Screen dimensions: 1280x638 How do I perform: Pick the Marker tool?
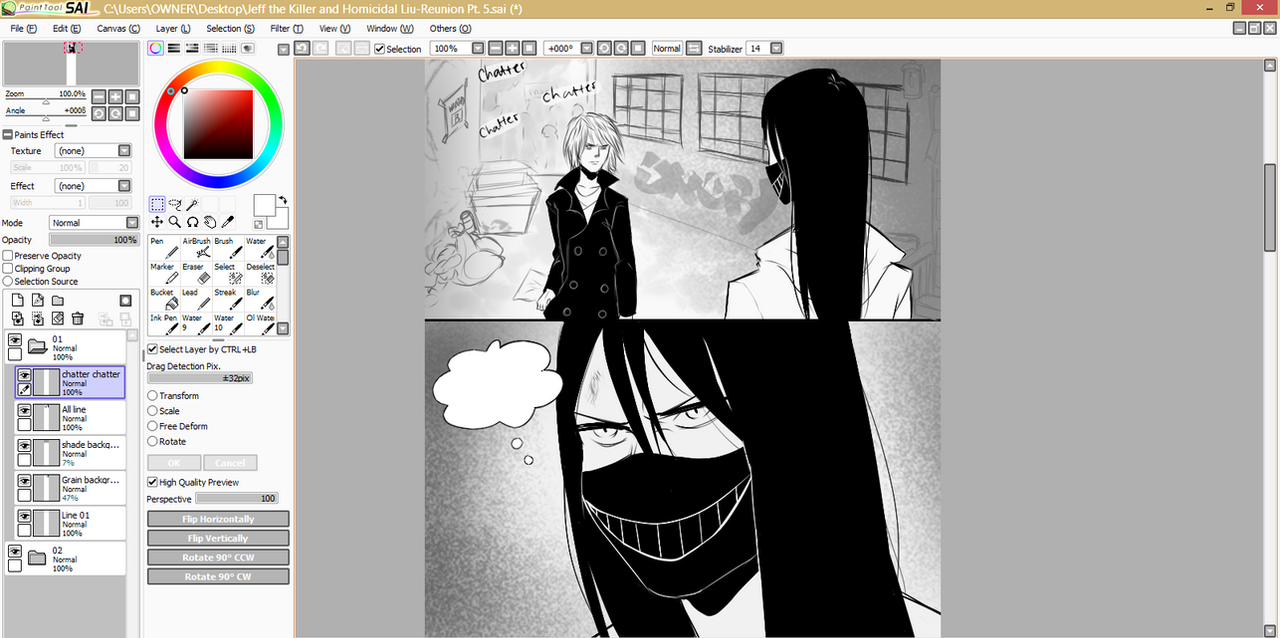tap(162, 274)
